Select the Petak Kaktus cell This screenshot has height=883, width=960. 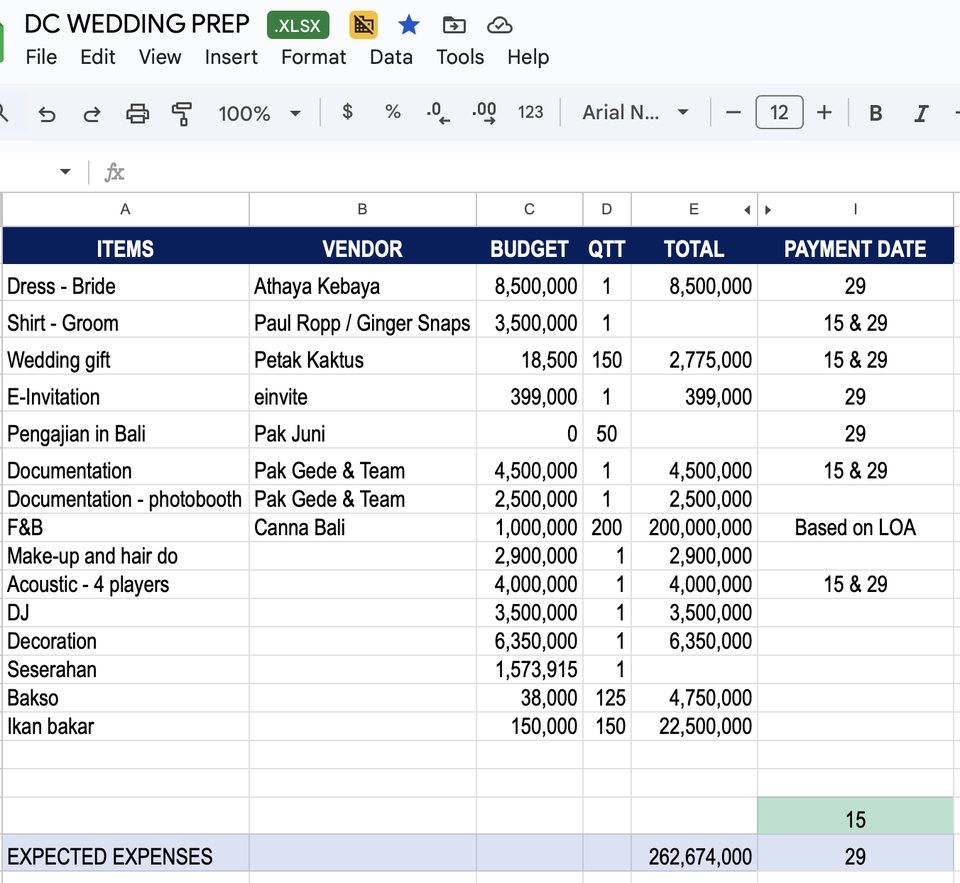click(x=362, y=358)
